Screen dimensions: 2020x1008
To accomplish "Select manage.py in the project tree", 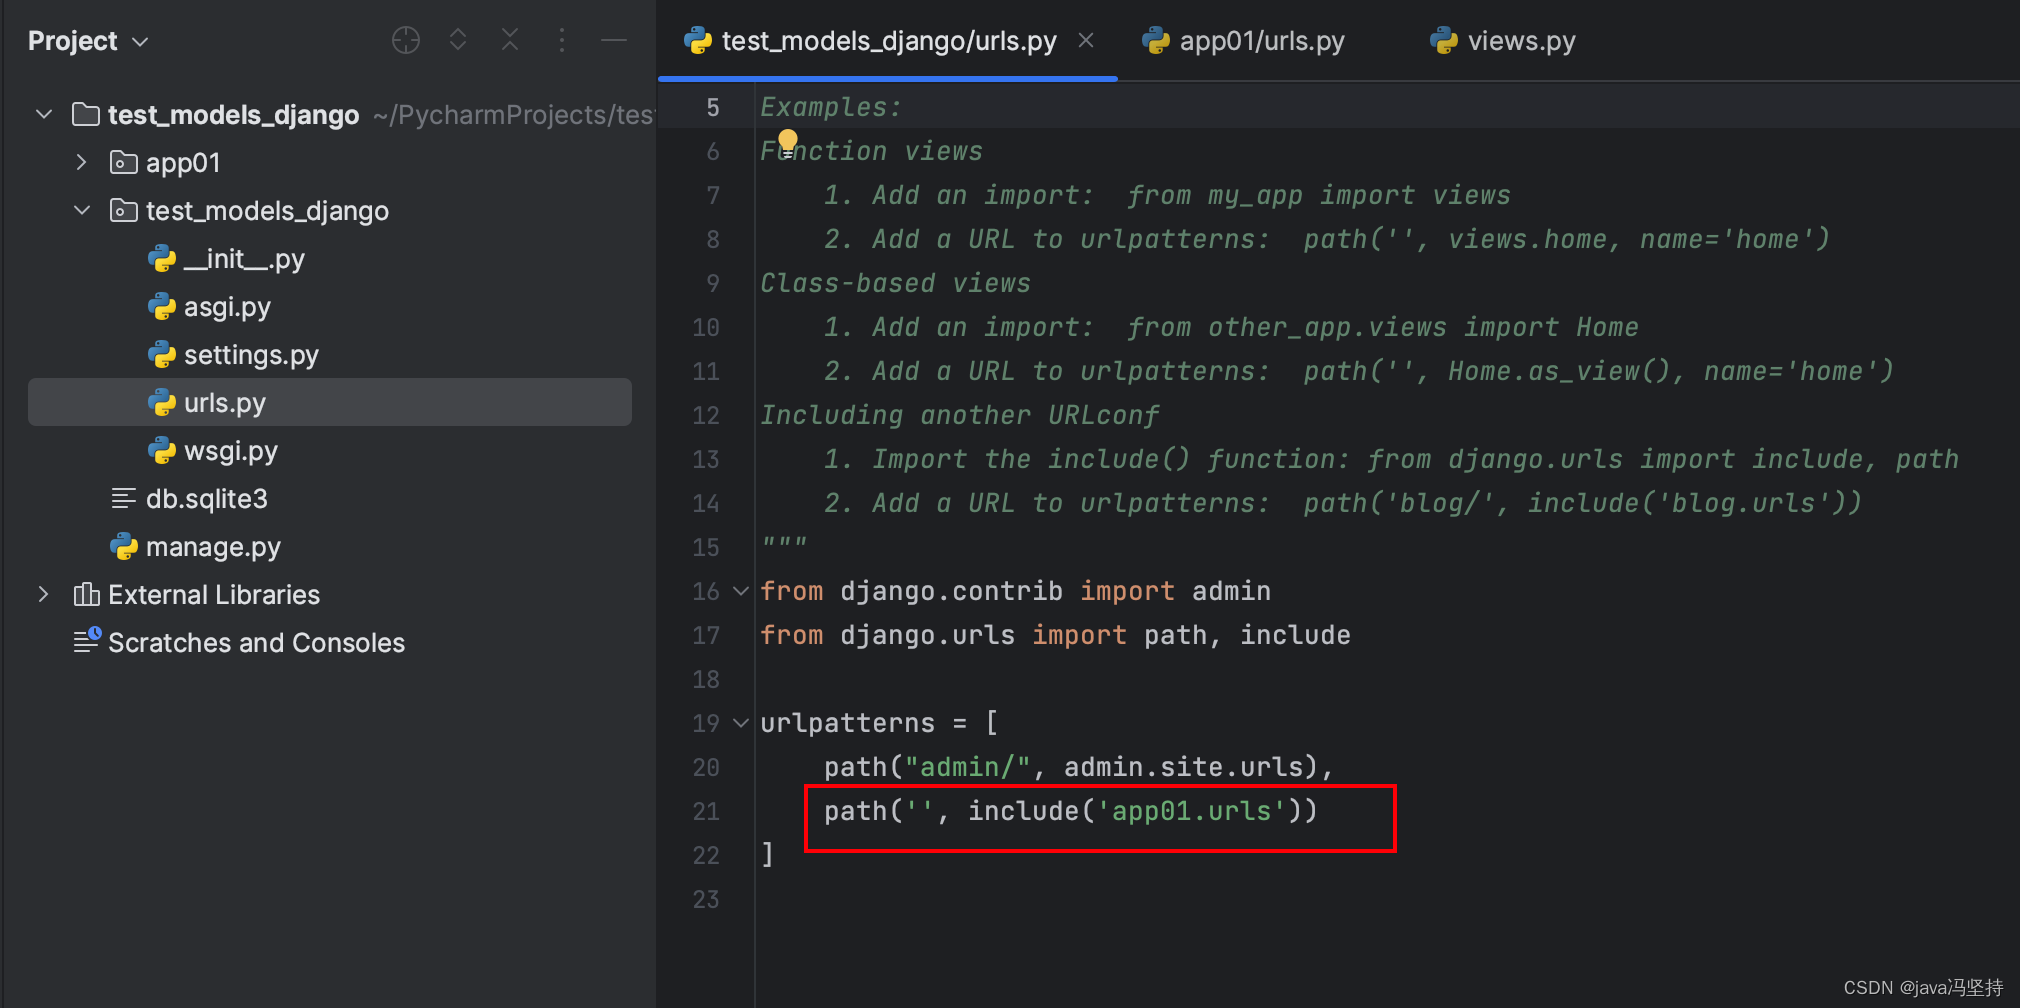I will click(x=212, y=547).
